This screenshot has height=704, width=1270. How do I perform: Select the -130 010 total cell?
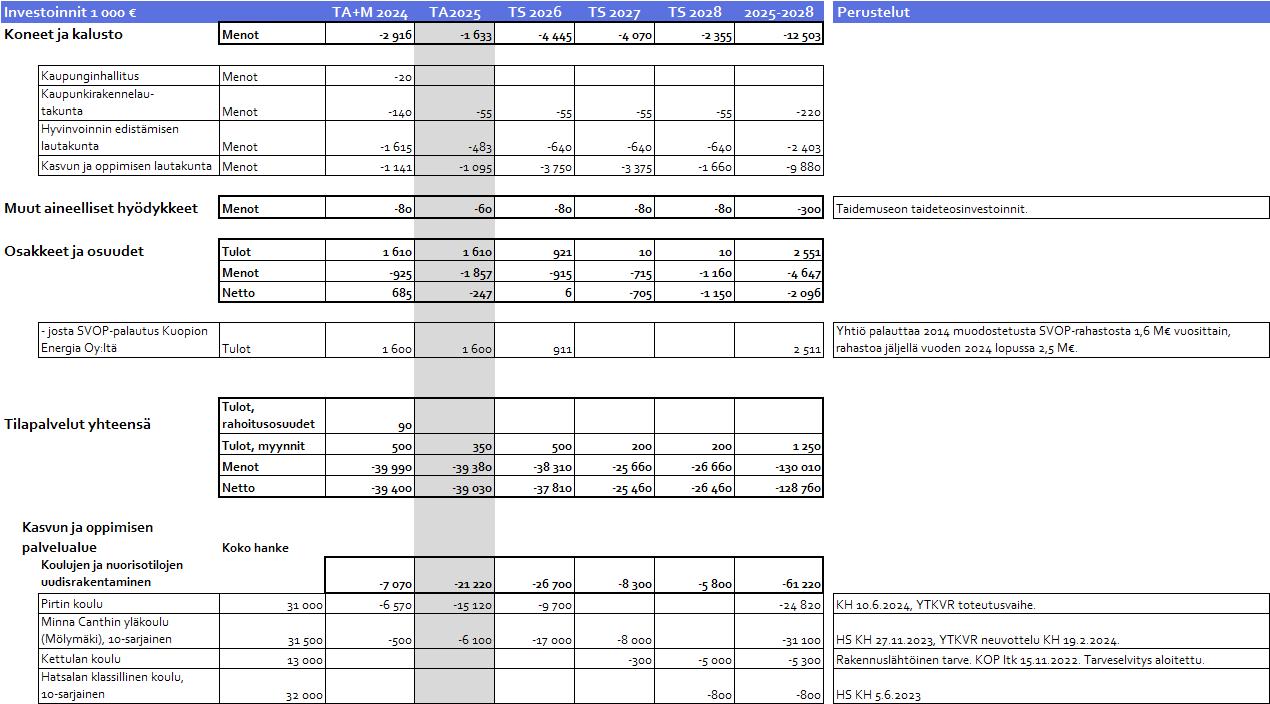pyautogui.click(x=779, y=466)
